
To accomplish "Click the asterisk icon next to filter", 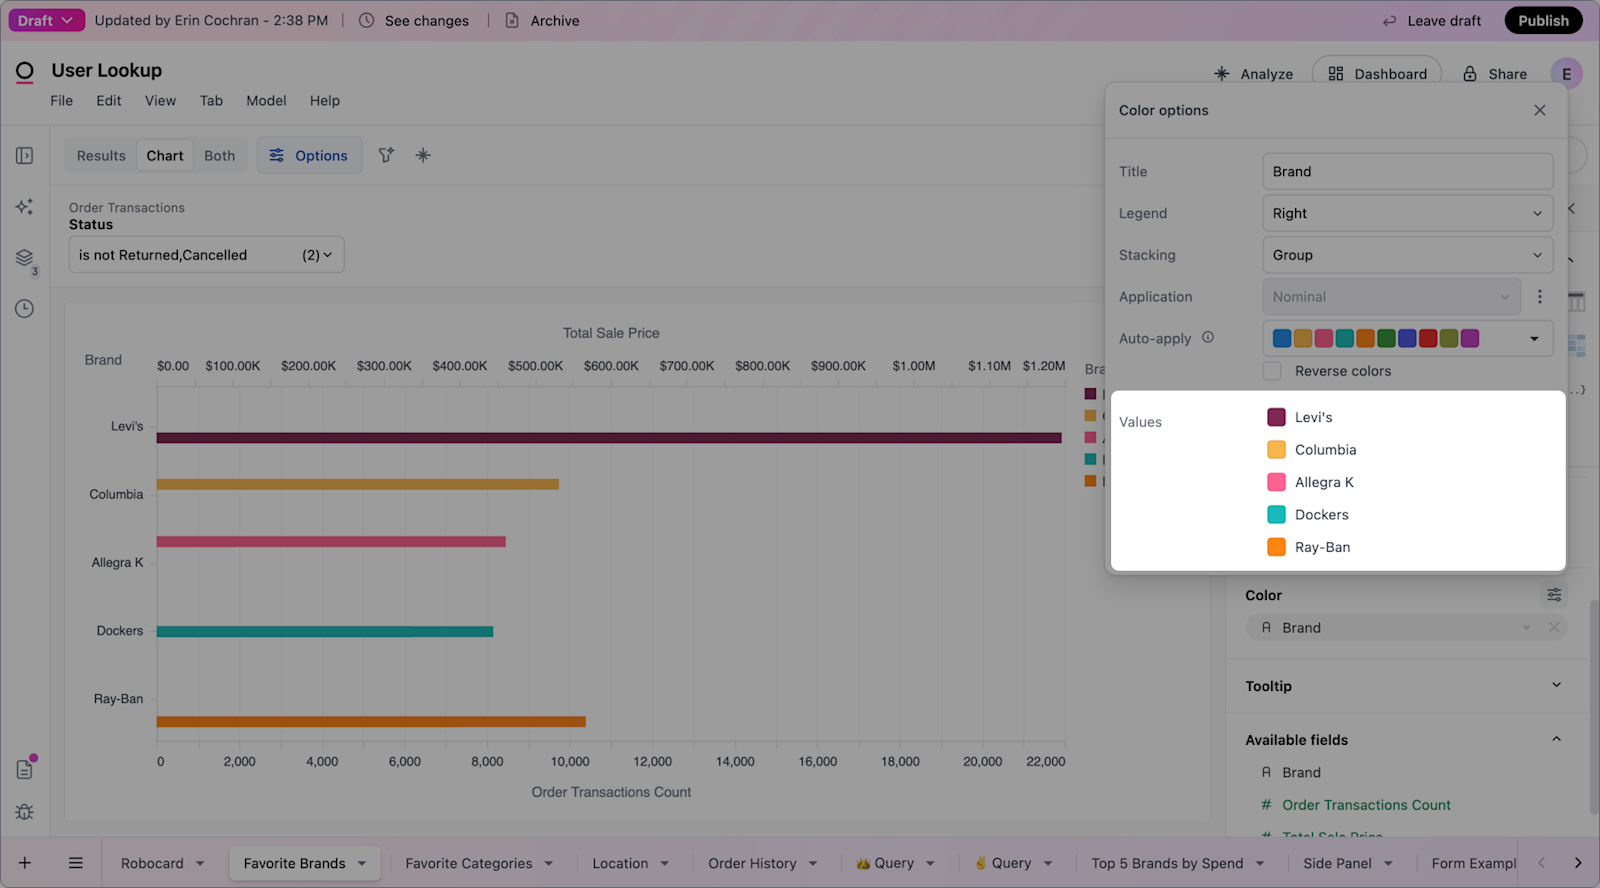I will click(x=423, y=155).
